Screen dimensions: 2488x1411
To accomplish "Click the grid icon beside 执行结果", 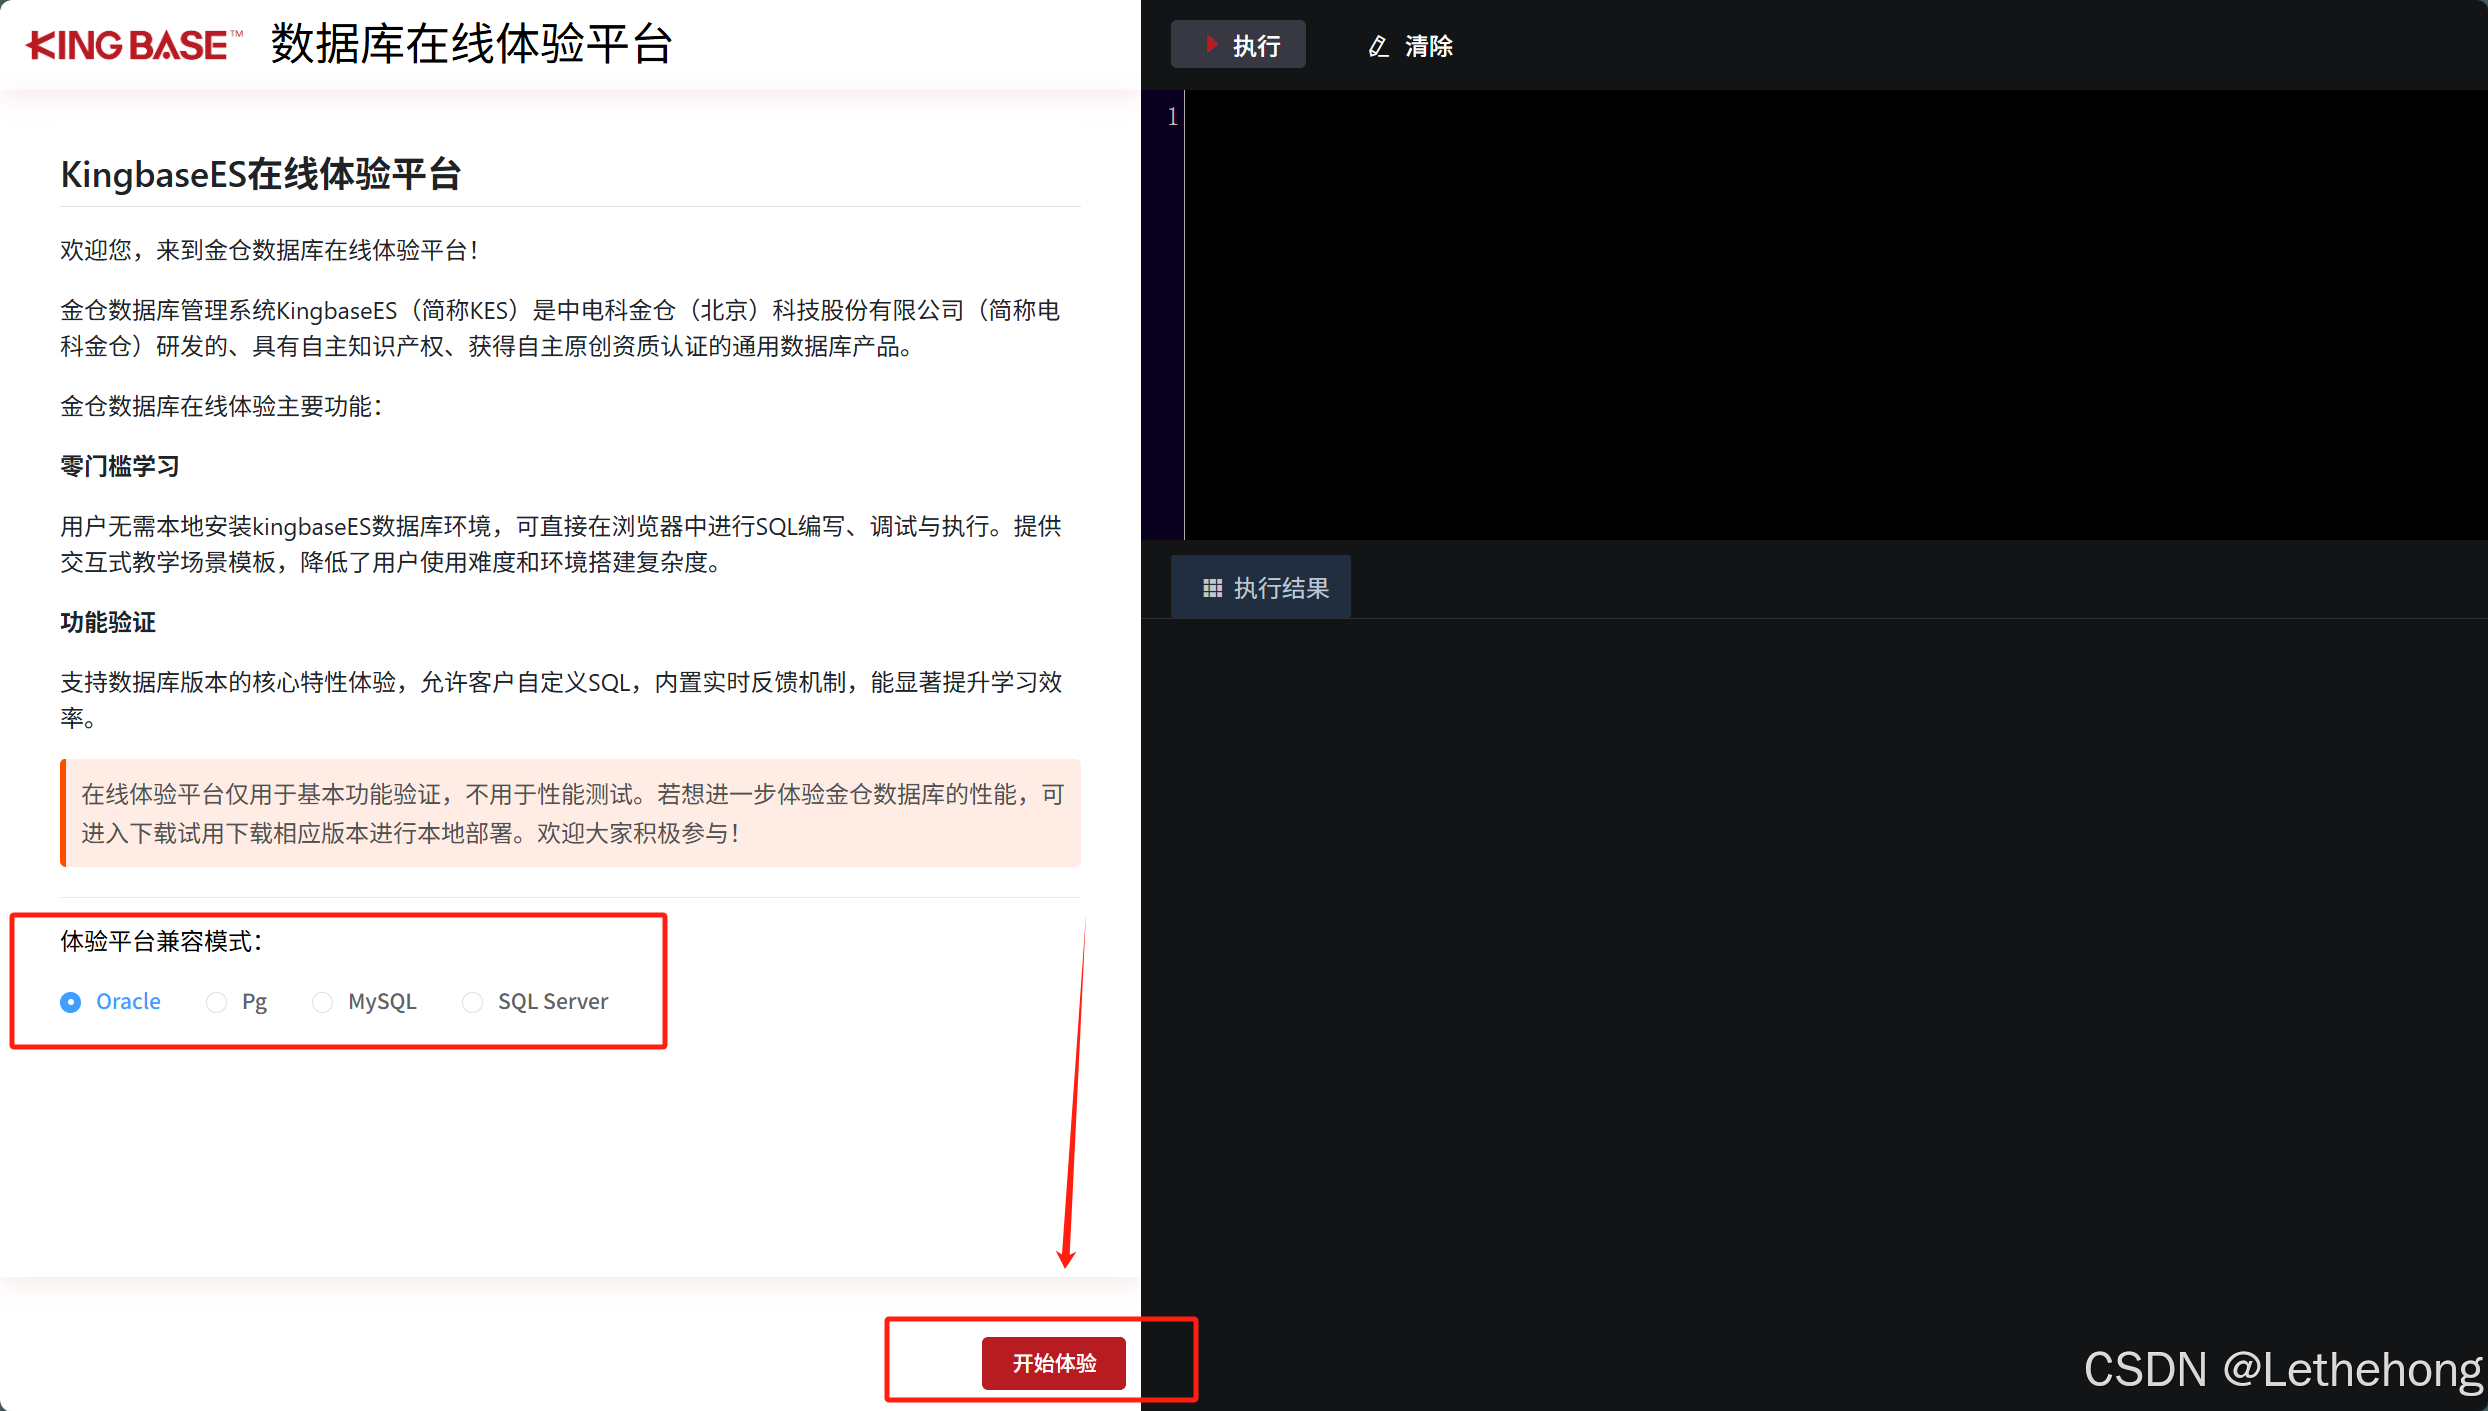I will point(1212,588).
